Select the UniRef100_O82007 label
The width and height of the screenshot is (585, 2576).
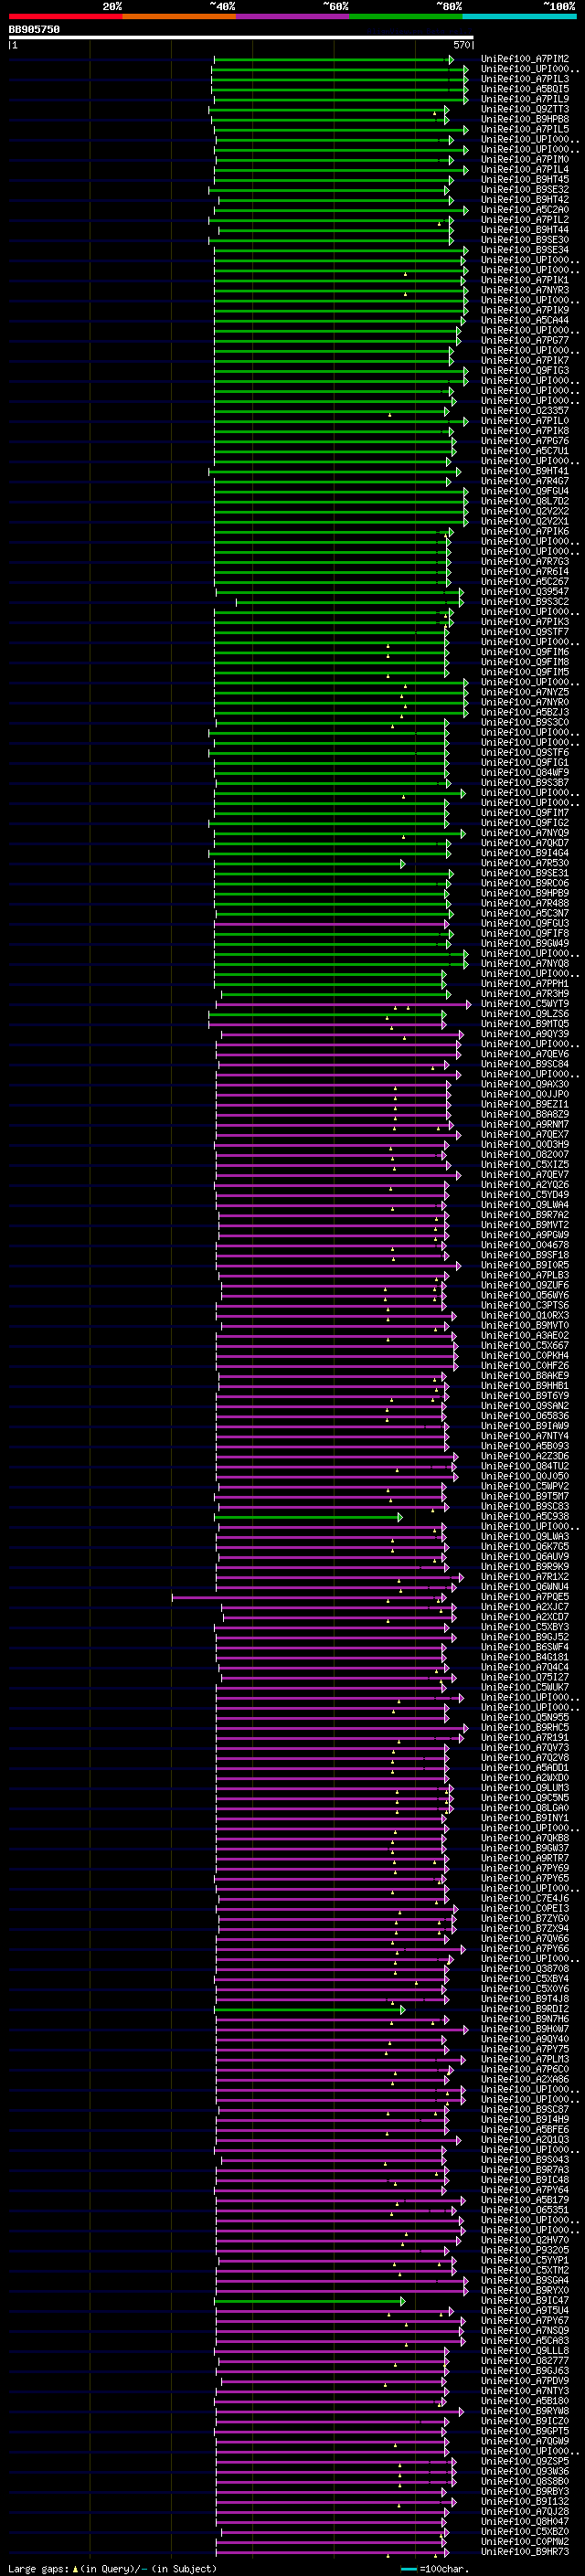pyautogui.click(x=525, y=1155)
